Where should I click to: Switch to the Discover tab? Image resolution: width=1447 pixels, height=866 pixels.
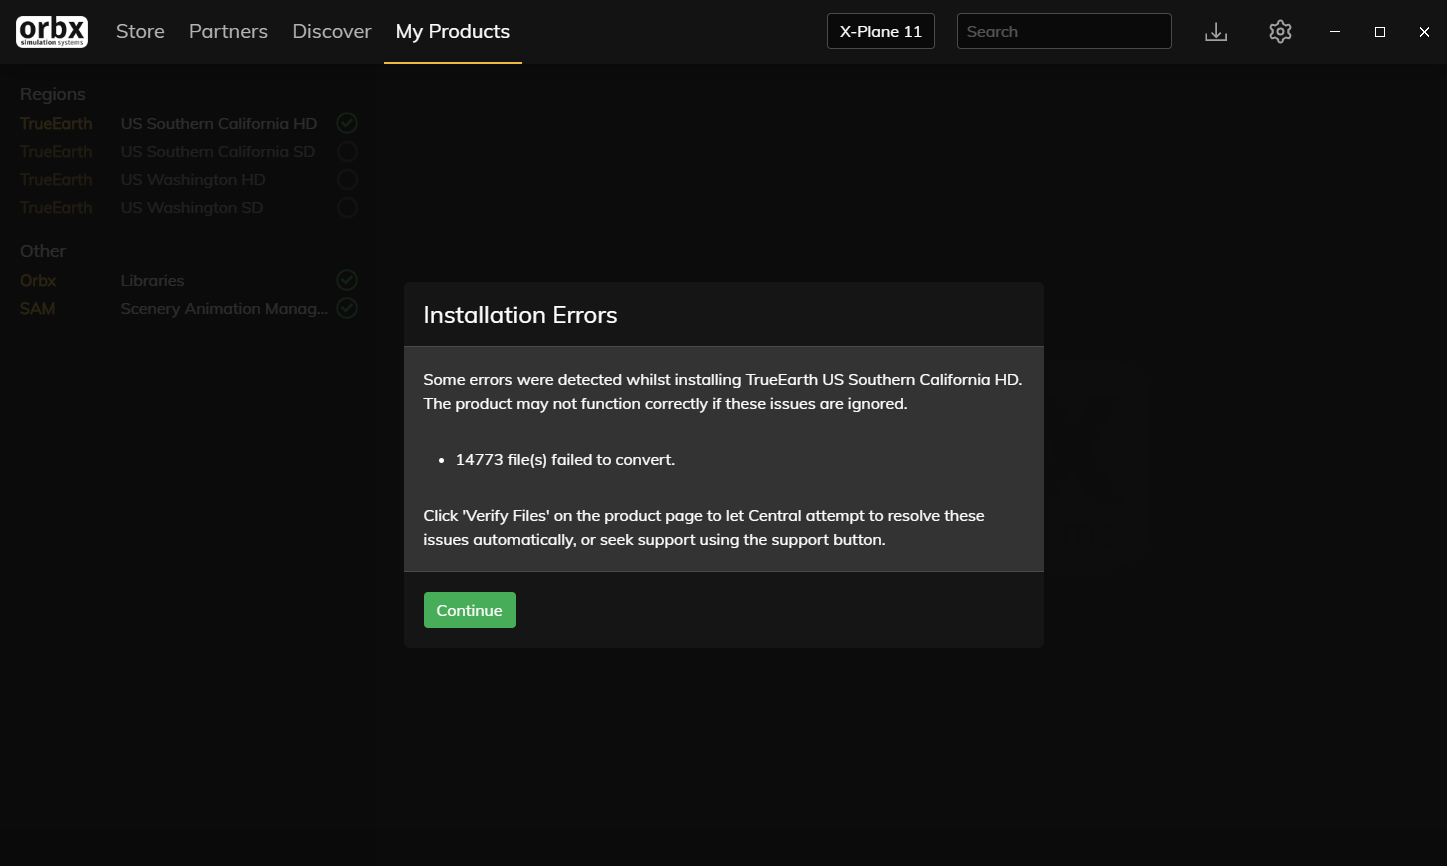point(332,31)
